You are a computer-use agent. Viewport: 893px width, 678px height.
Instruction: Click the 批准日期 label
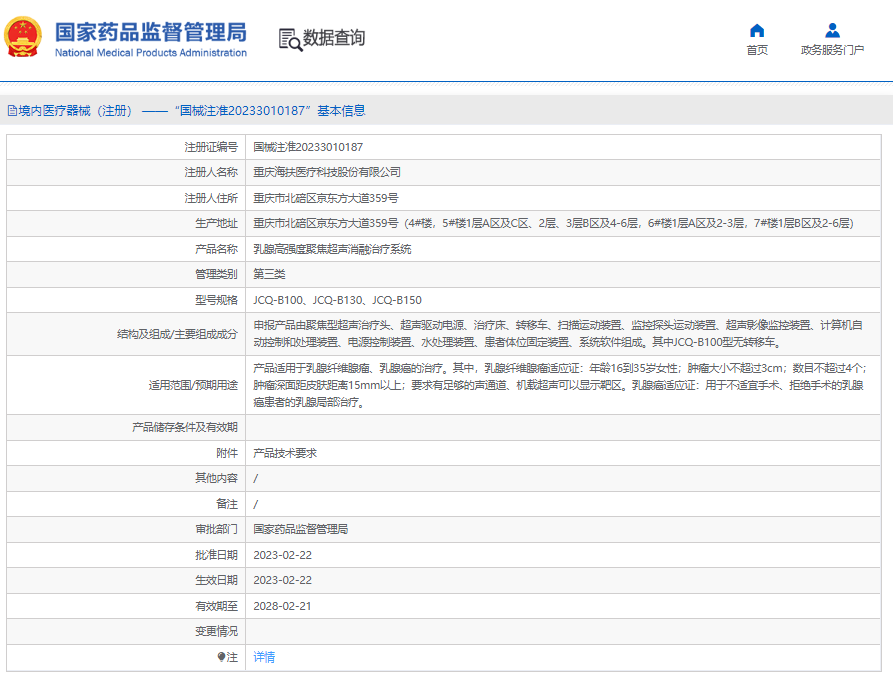216,555
